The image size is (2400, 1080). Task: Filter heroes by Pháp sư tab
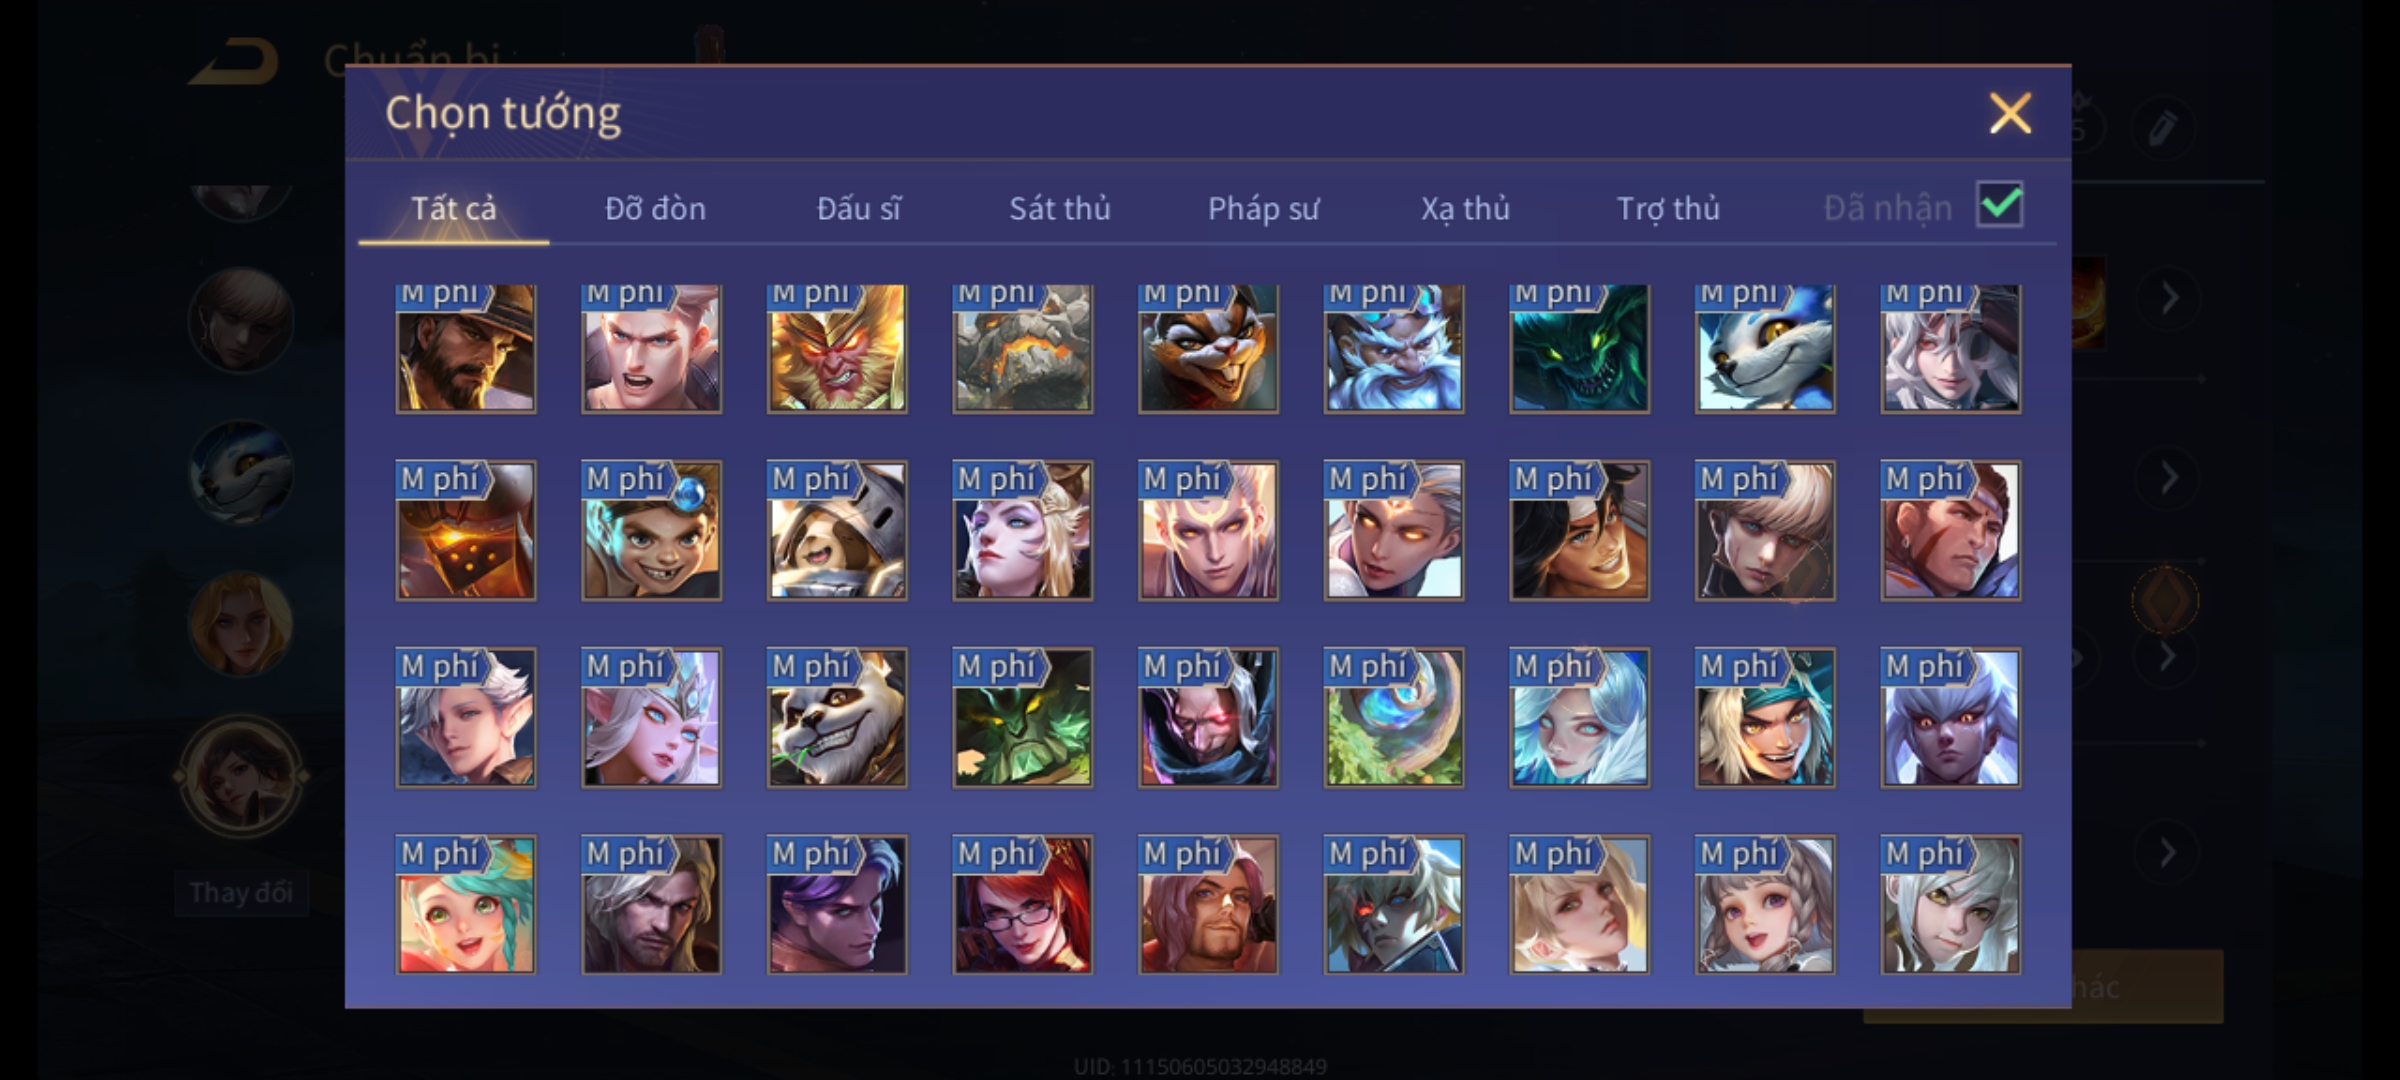[x=1263, y=208]
